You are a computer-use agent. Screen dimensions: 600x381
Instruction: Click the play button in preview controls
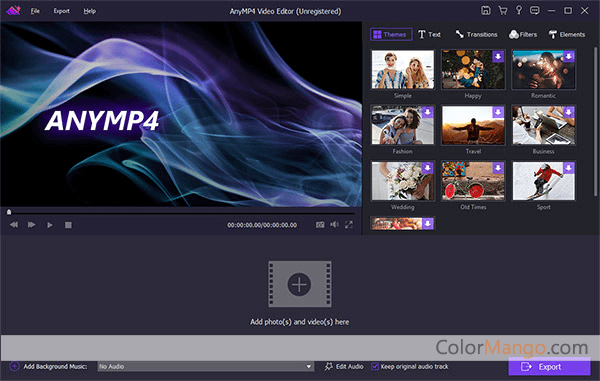(50, 225)
